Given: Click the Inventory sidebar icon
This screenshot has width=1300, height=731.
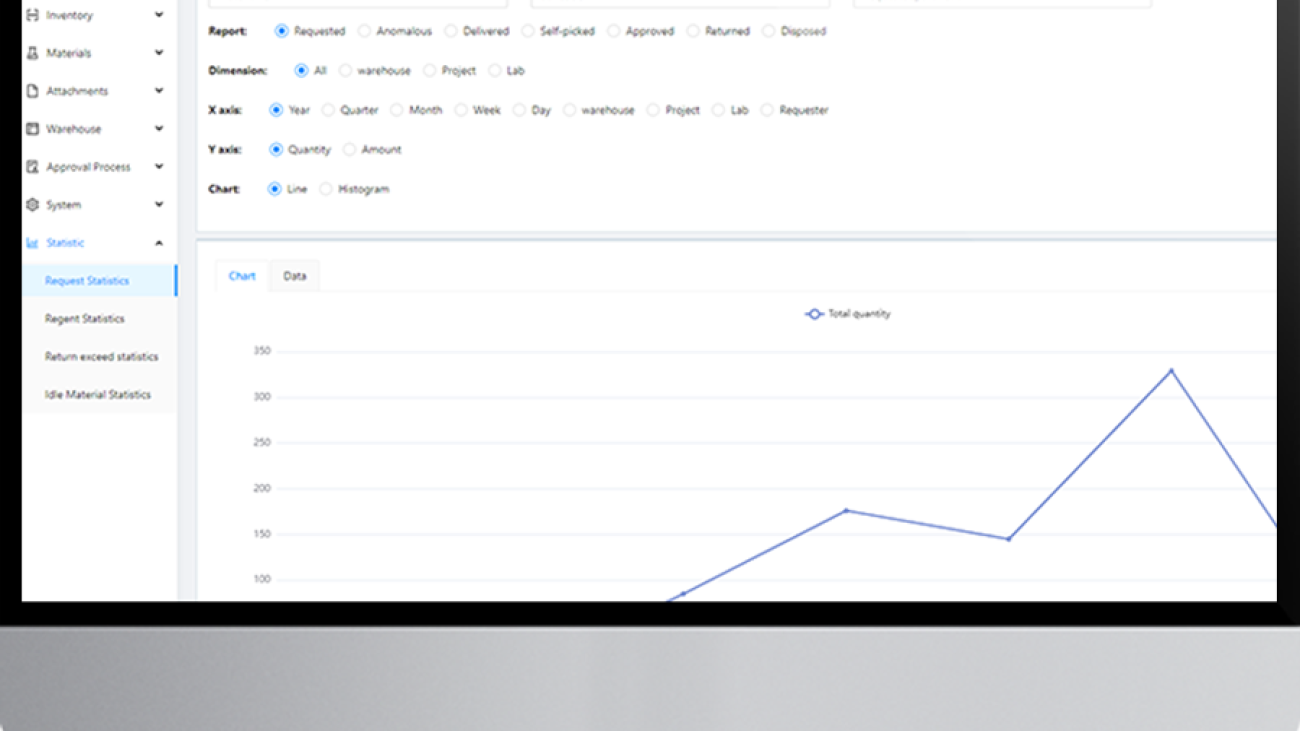Looking at the screenshot, I should (32, 15).
